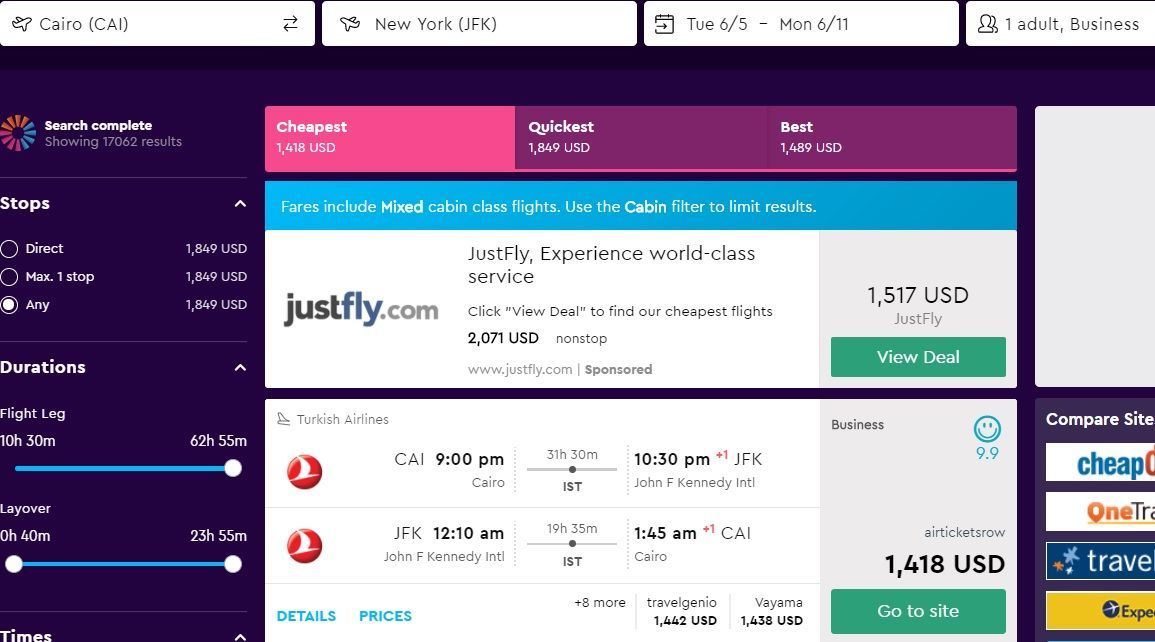The image size is (1155, 642).
Task: Select the Any stops option
Action: [10, 305]
